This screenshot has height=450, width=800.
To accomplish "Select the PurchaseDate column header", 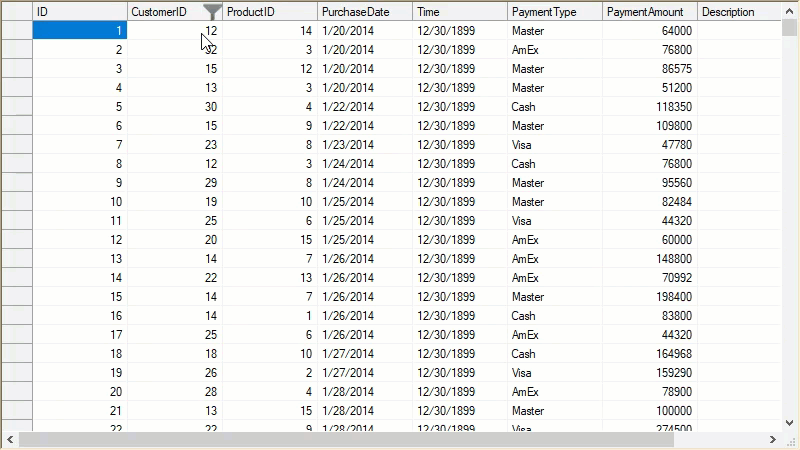I will [365, 12].
